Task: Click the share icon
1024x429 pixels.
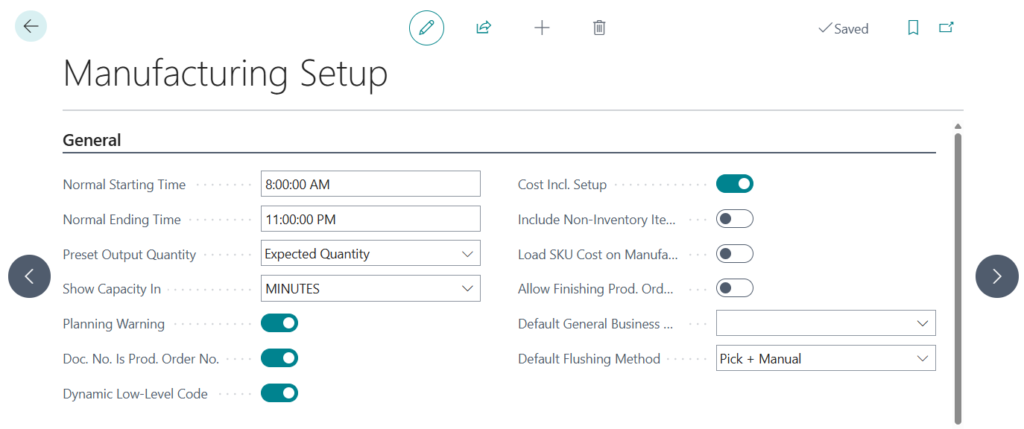Action: click(x=484, y=28)
